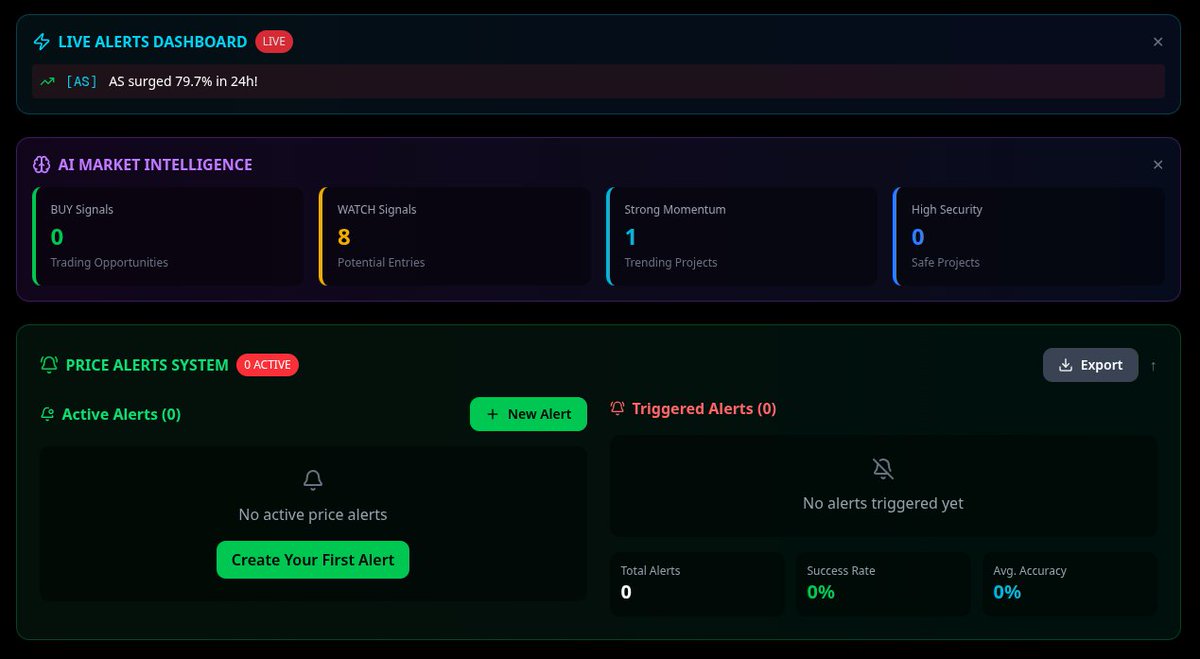Click the Live Alerts Dashboard title text
Viewport: 1200px width, 659px height.
[x=152, y=42]
